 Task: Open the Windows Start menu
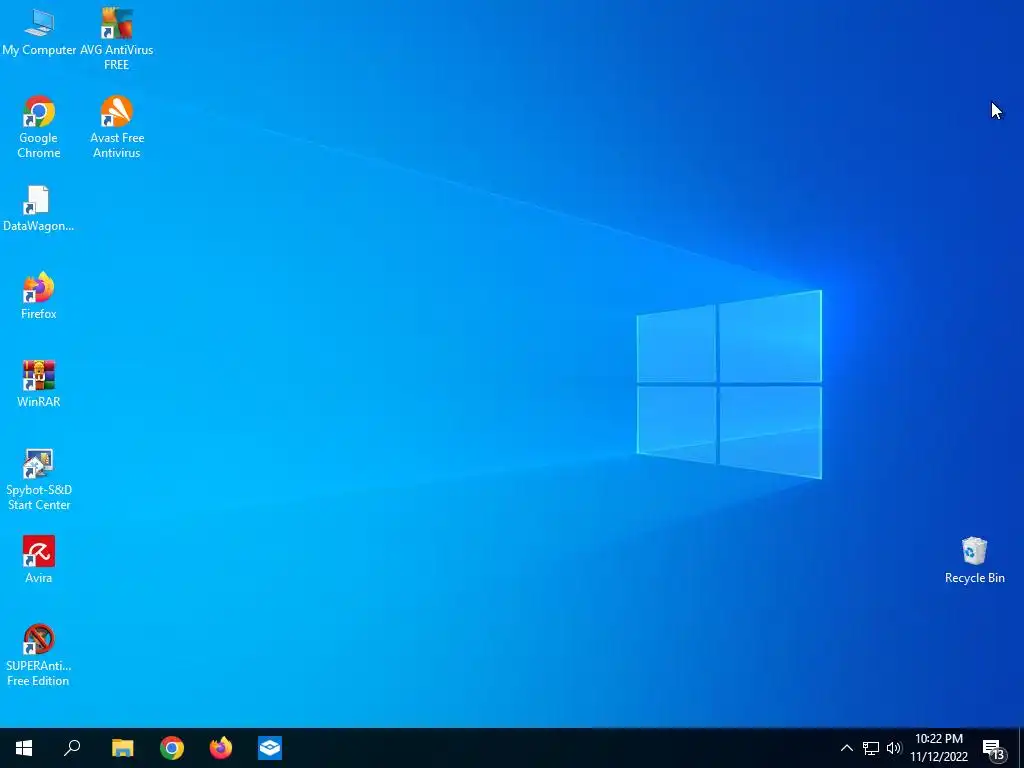[x=24, y=748]
